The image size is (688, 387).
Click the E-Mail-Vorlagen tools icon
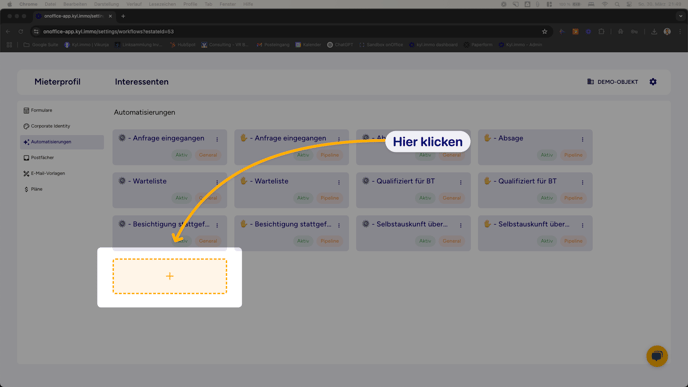pos(26,173)
